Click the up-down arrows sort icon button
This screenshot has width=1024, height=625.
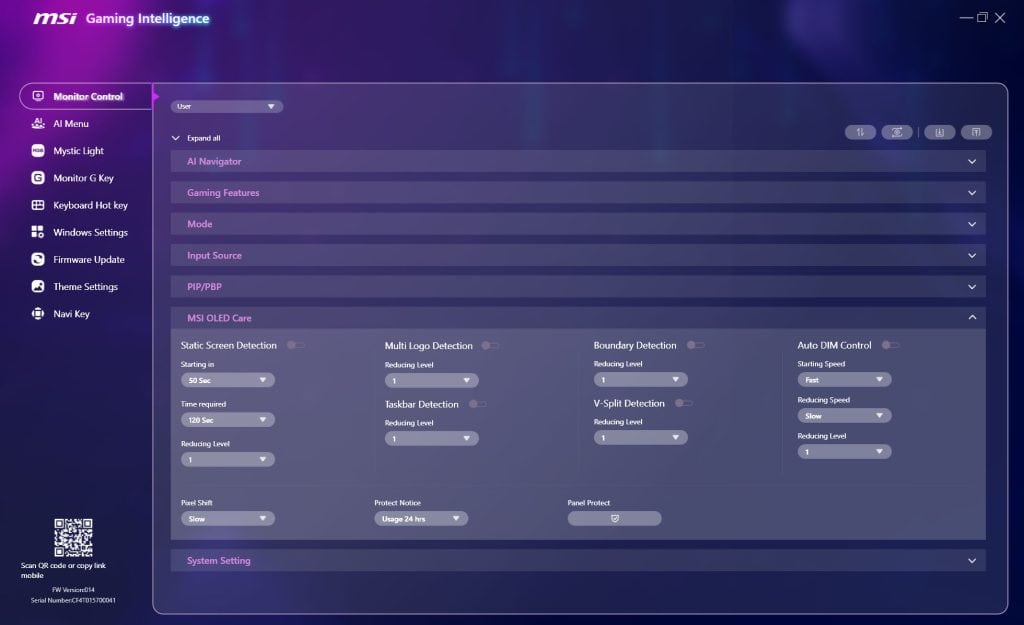pos(860,132)
